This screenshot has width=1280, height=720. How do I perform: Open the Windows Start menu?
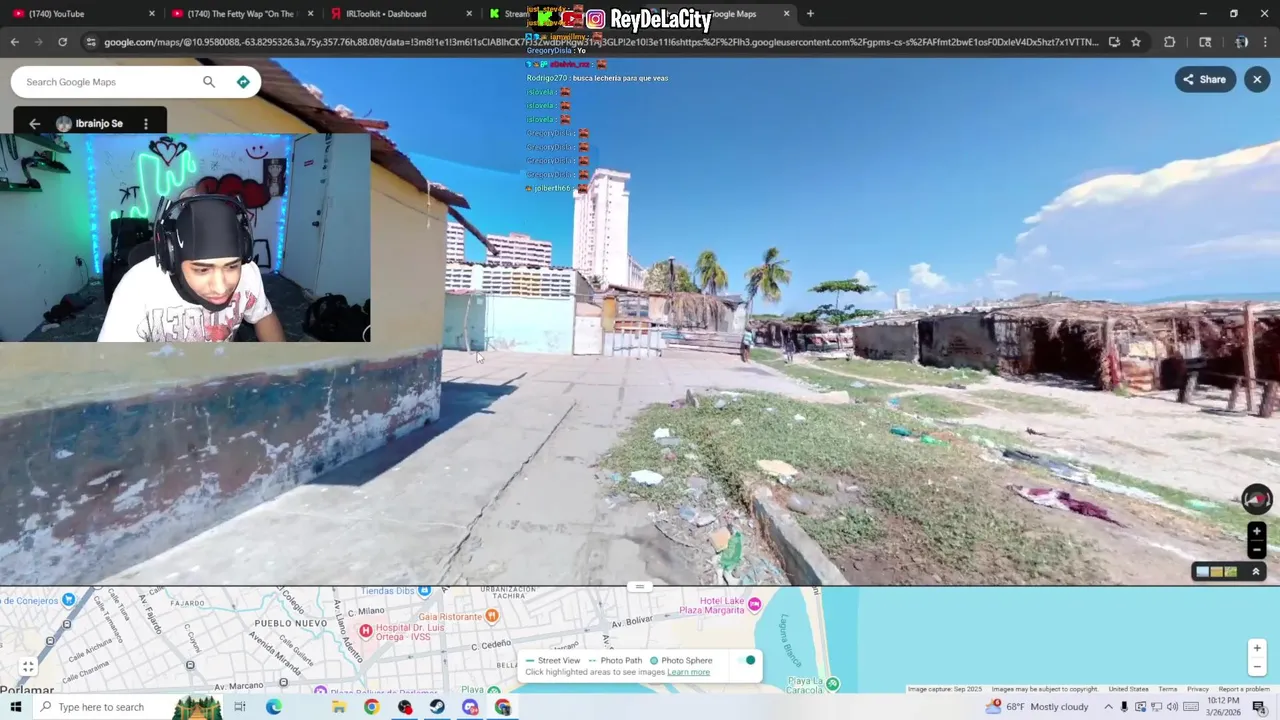tap(15, 707)
